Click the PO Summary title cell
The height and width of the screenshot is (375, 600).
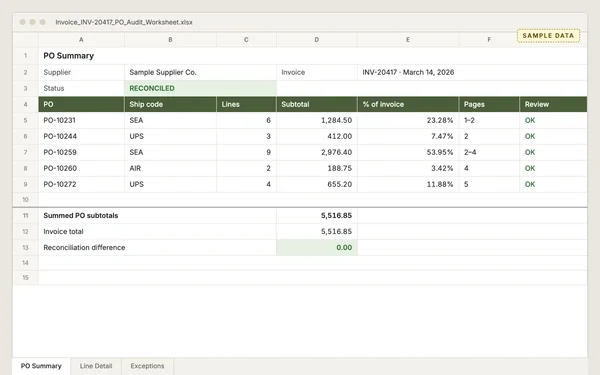click(x=313, y=56)
